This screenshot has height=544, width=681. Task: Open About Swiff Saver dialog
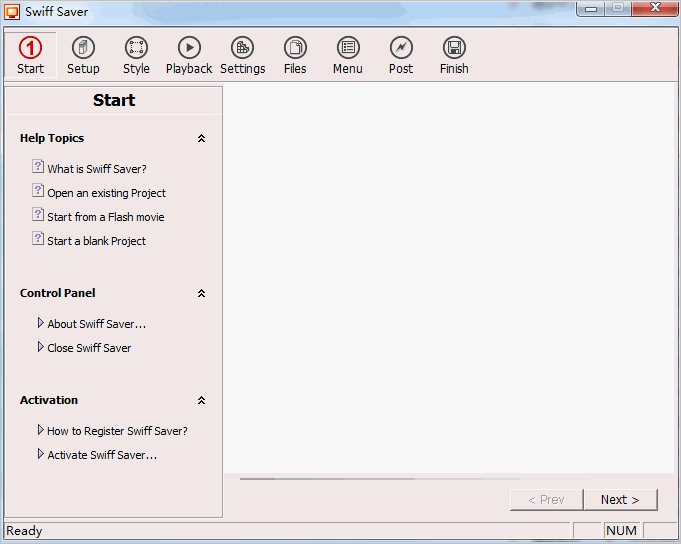pyautogui.click(x=97, y=324)
